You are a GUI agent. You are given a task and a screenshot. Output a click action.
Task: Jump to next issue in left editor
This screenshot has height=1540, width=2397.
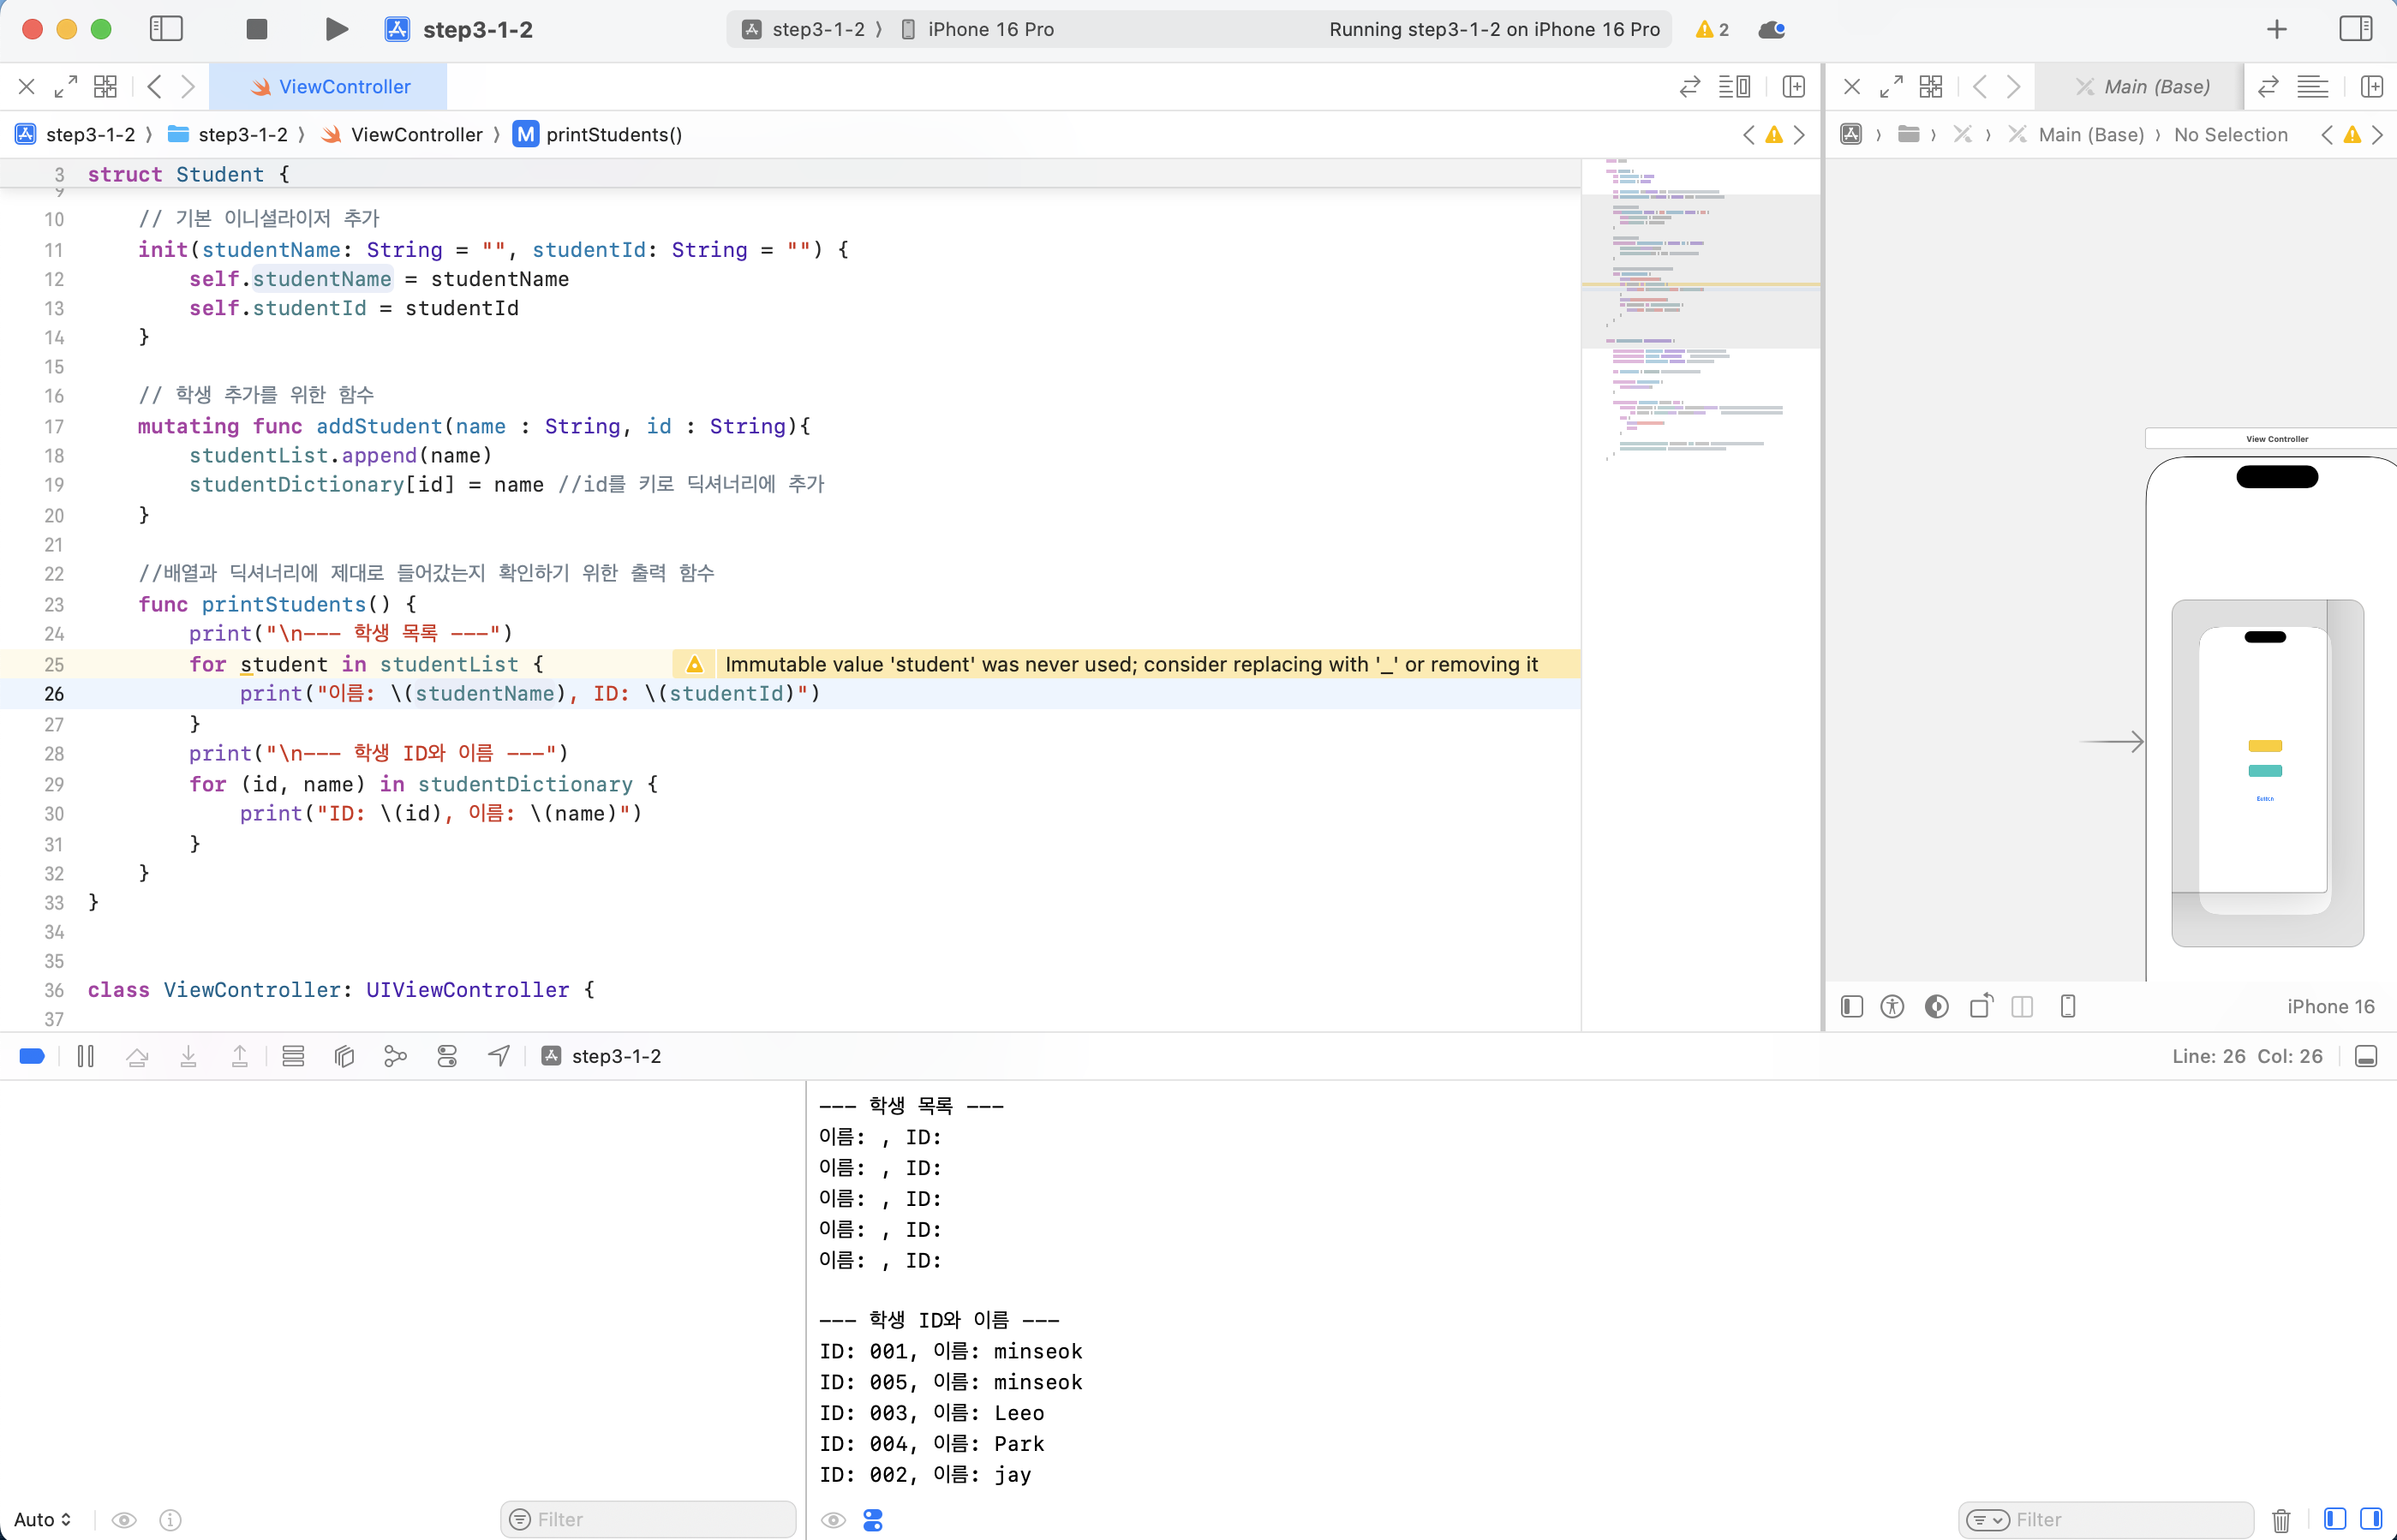[1800, 135]
